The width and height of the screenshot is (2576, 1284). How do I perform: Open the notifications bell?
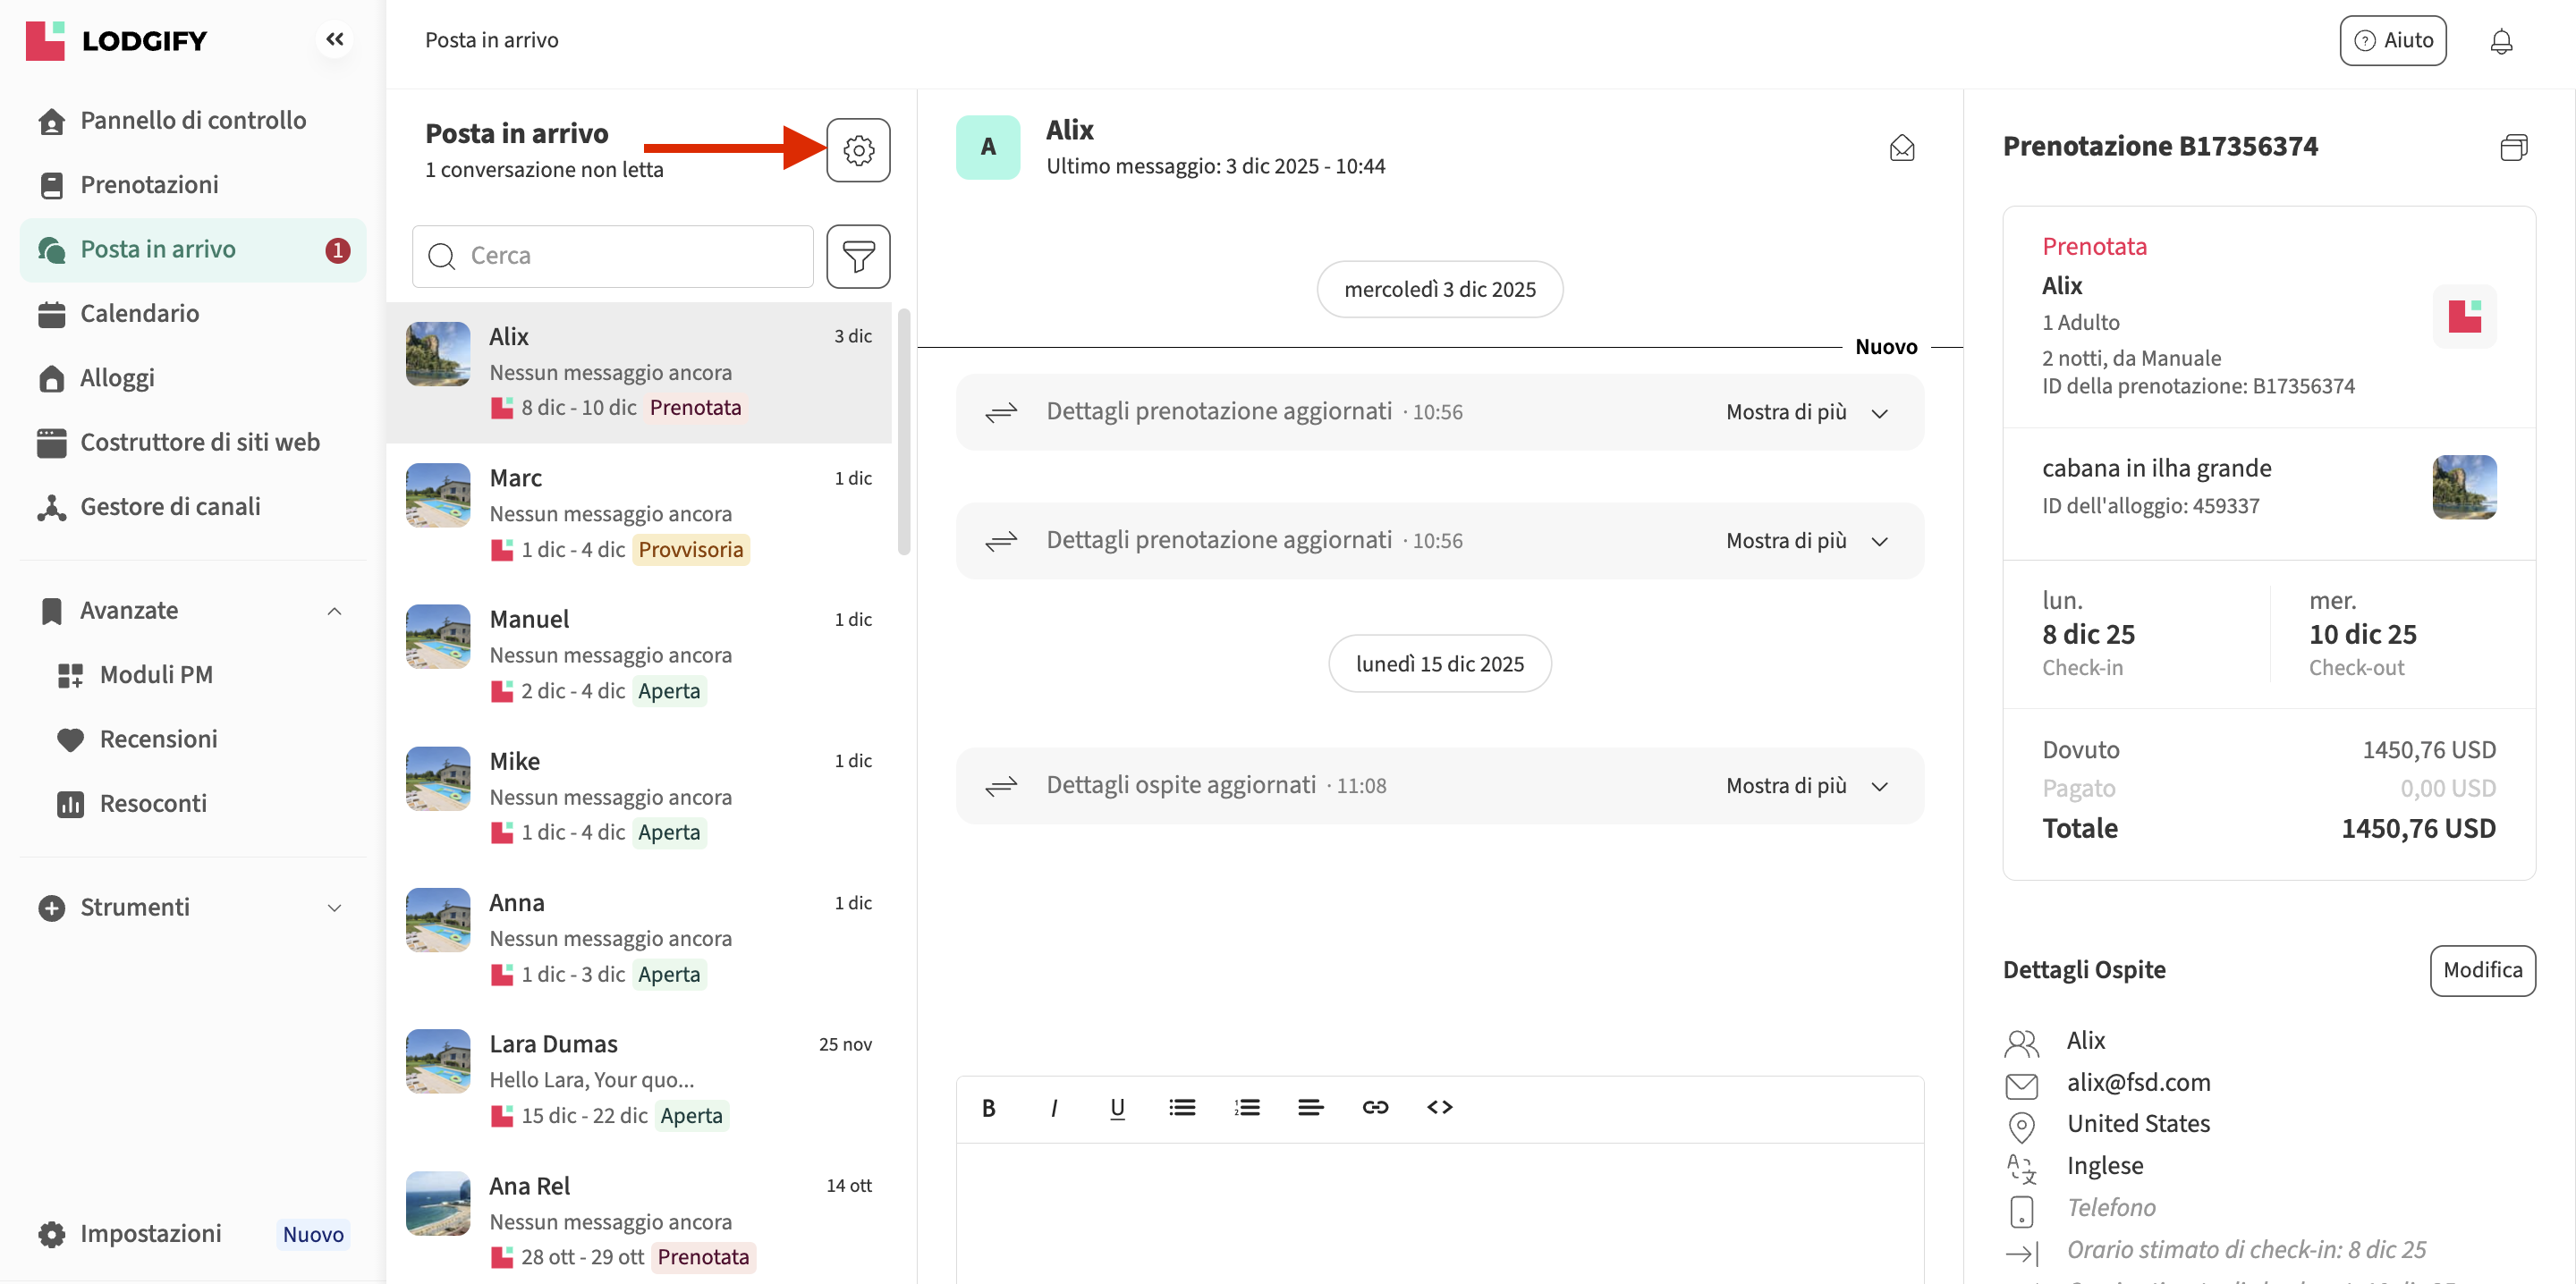(x=2500, y=41)
